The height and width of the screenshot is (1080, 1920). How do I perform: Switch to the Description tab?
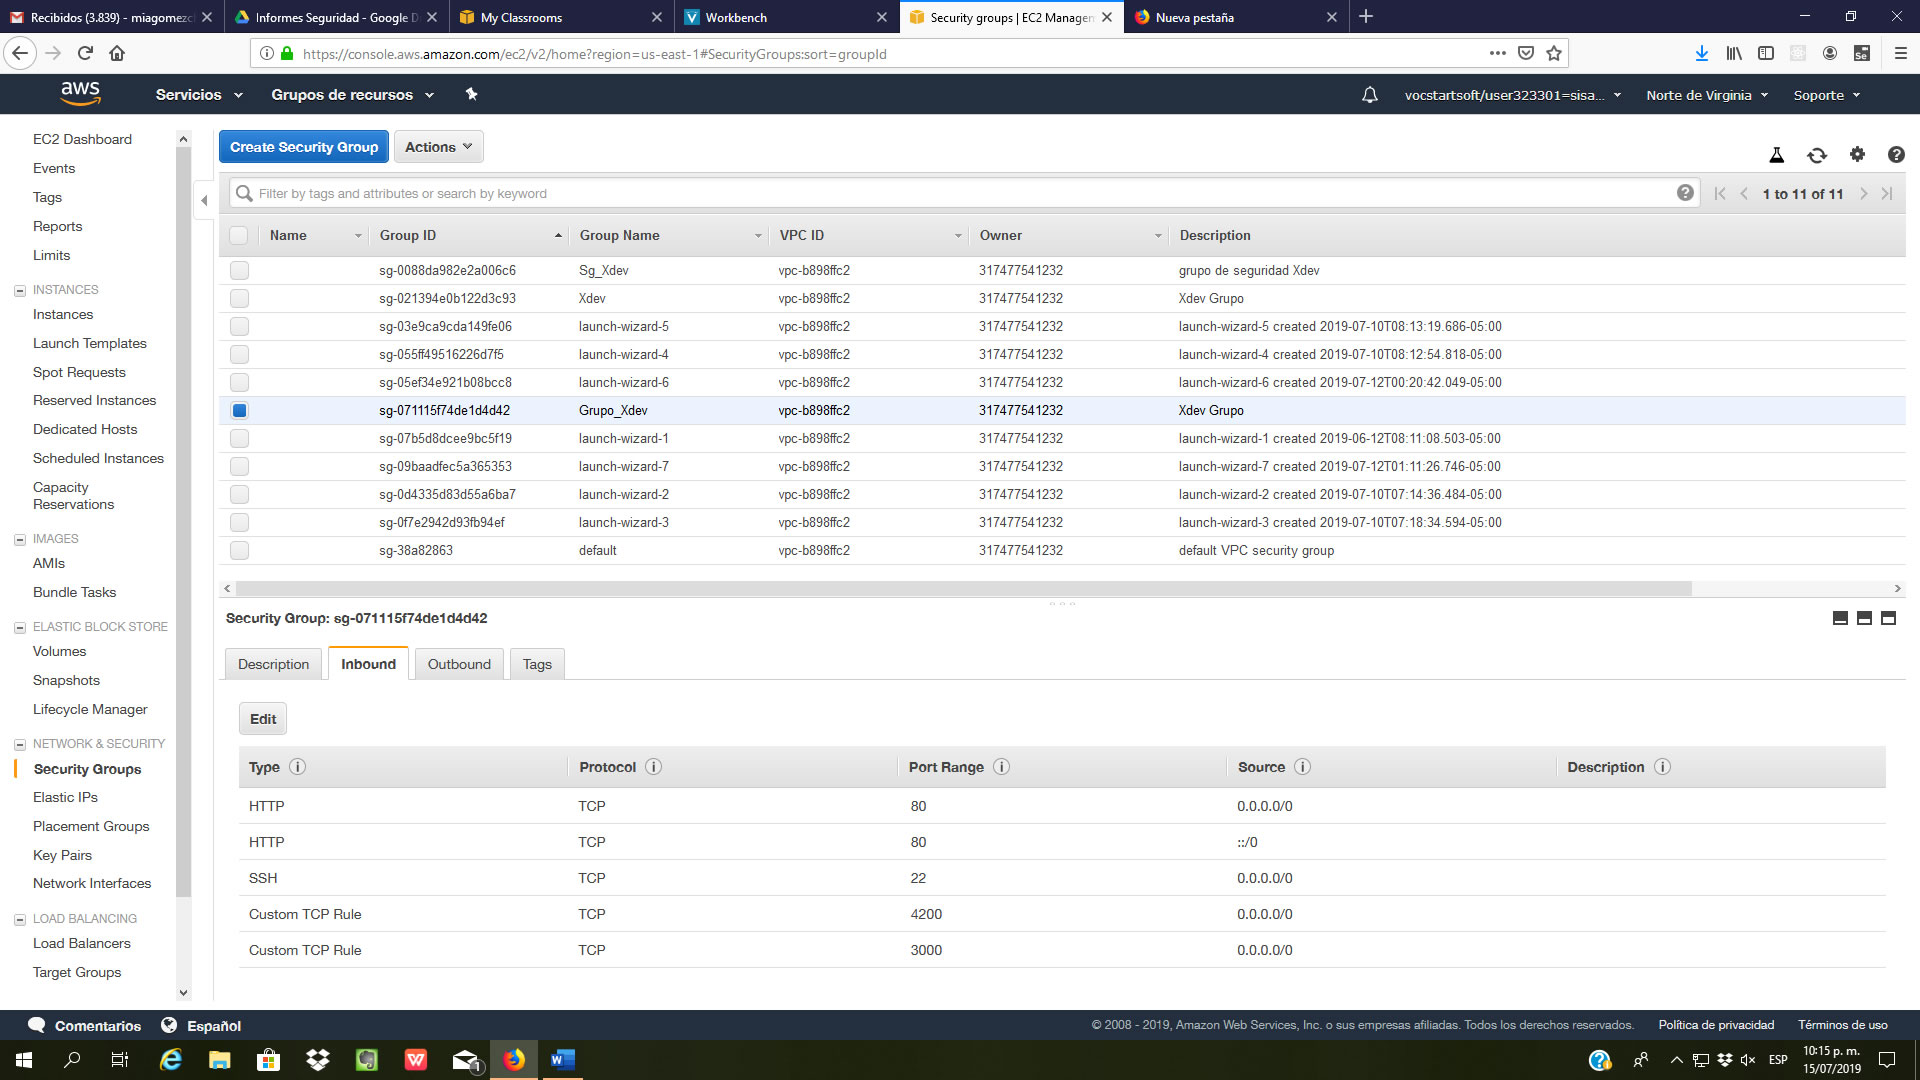273,664
